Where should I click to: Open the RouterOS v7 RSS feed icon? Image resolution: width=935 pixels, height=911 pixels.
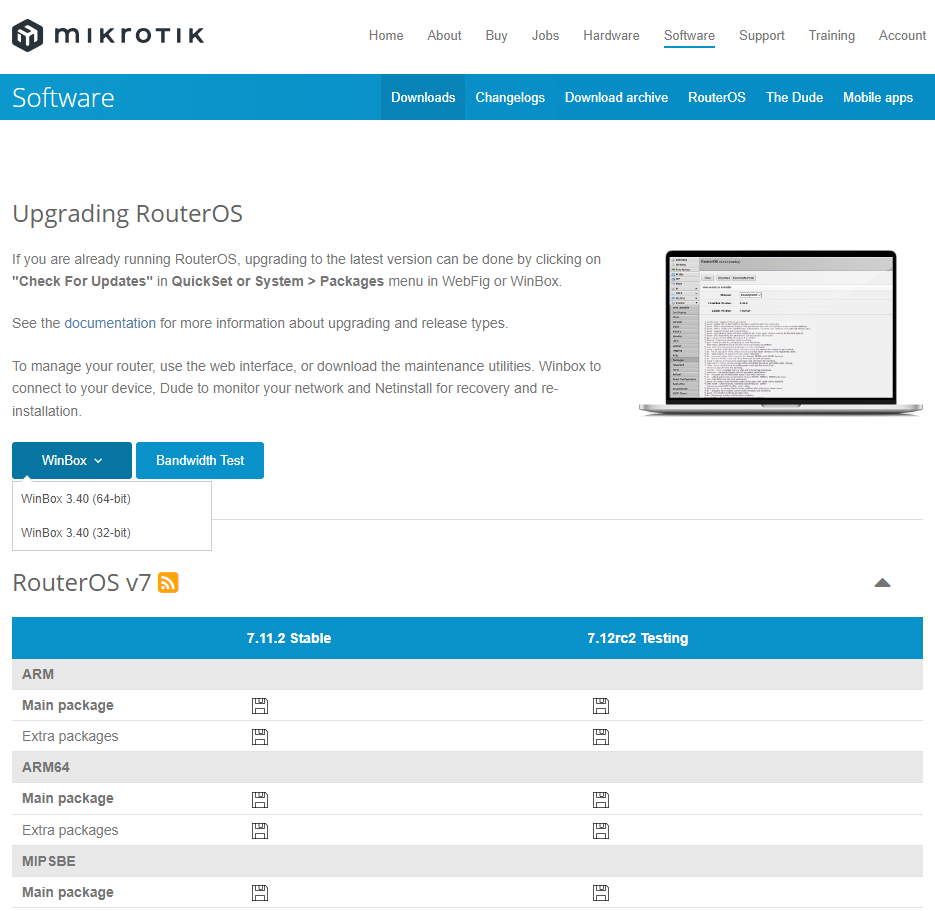pyautogui.click(x=168, y=582)
